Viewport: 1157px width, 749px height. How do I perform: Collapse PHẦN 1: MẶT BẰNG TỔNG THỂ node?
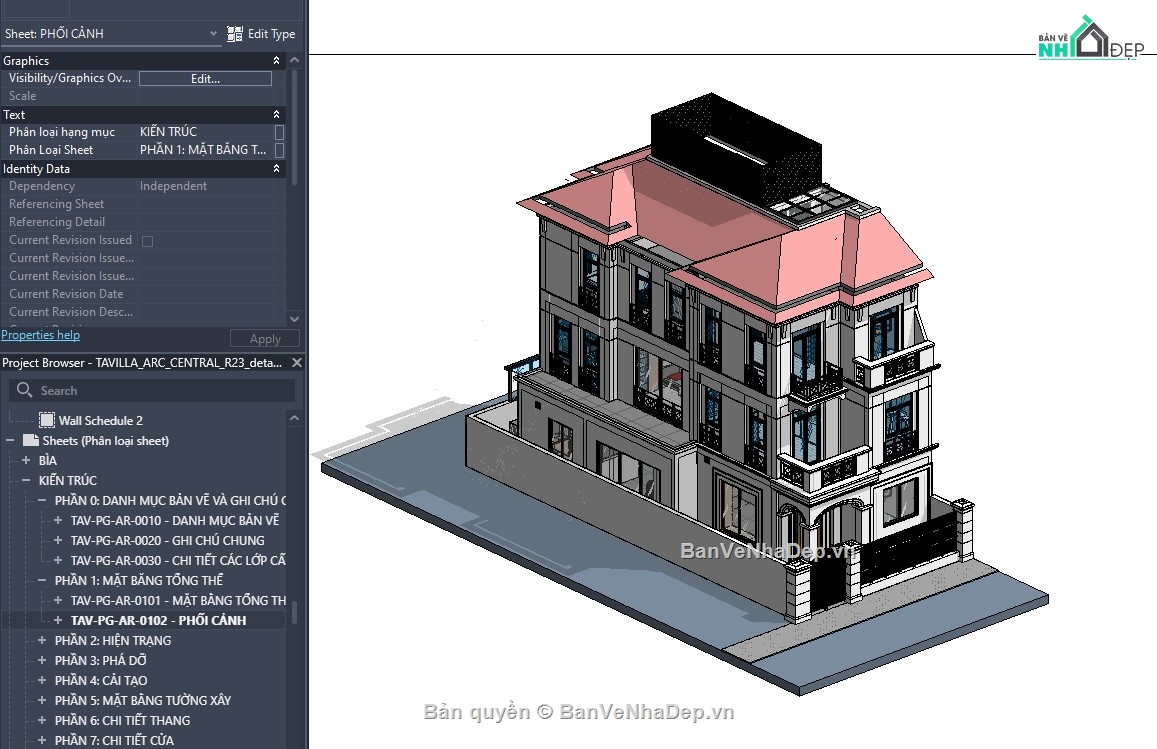click(x=42, y=580)
